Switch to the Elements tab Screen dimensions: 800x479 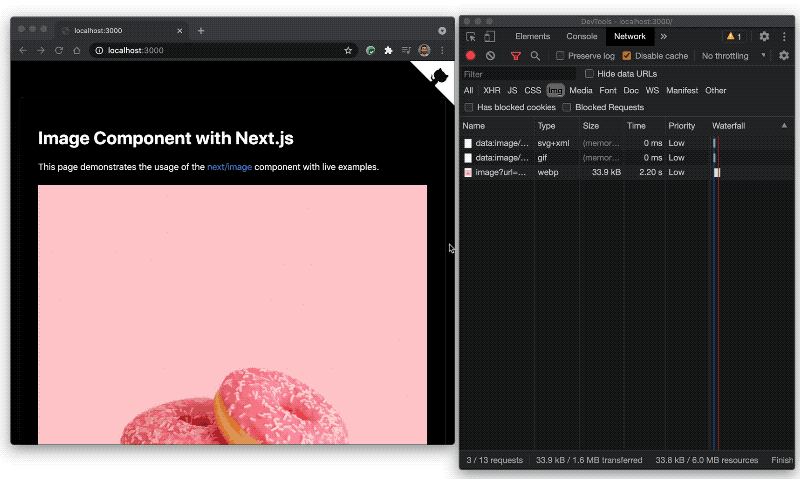pyautogui.click(x=533, y=36)
